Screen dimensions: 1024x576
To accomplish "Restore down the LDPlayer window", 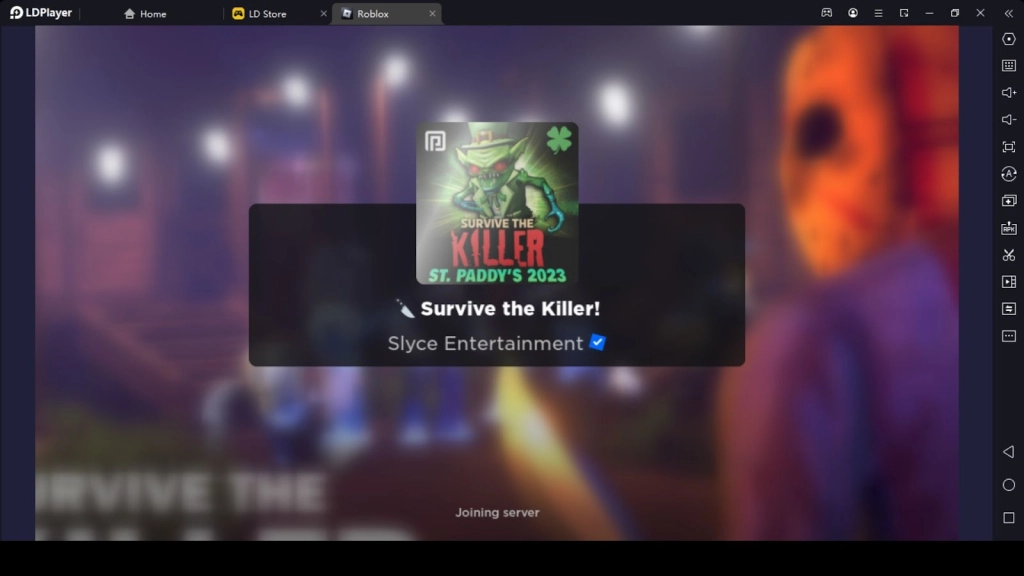I will [x=955, y=13].
